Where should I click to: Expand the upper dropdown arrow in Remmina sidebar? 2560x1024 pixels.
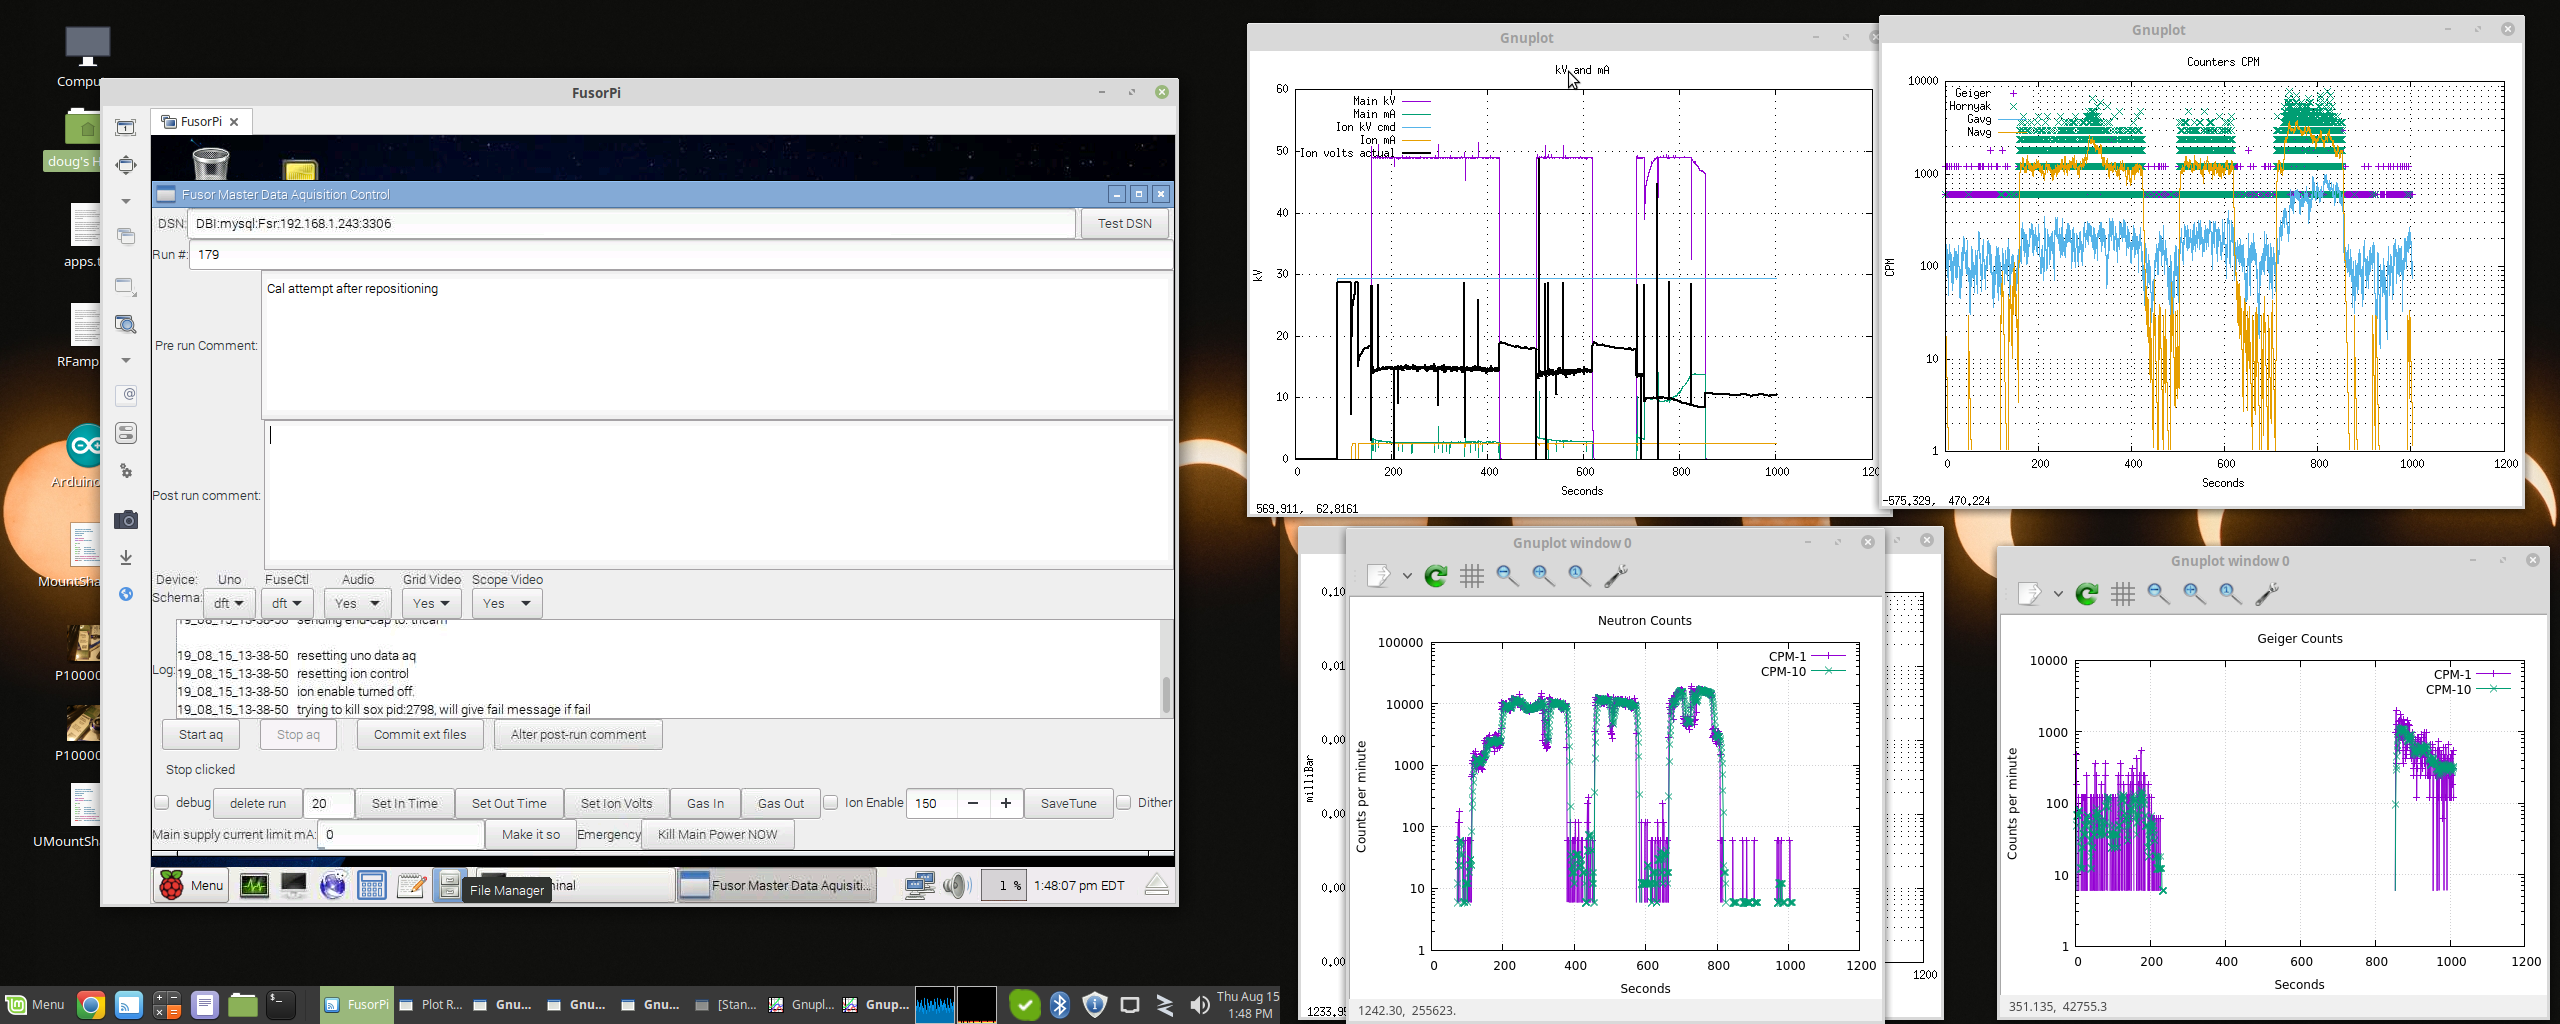pos(126,201)
